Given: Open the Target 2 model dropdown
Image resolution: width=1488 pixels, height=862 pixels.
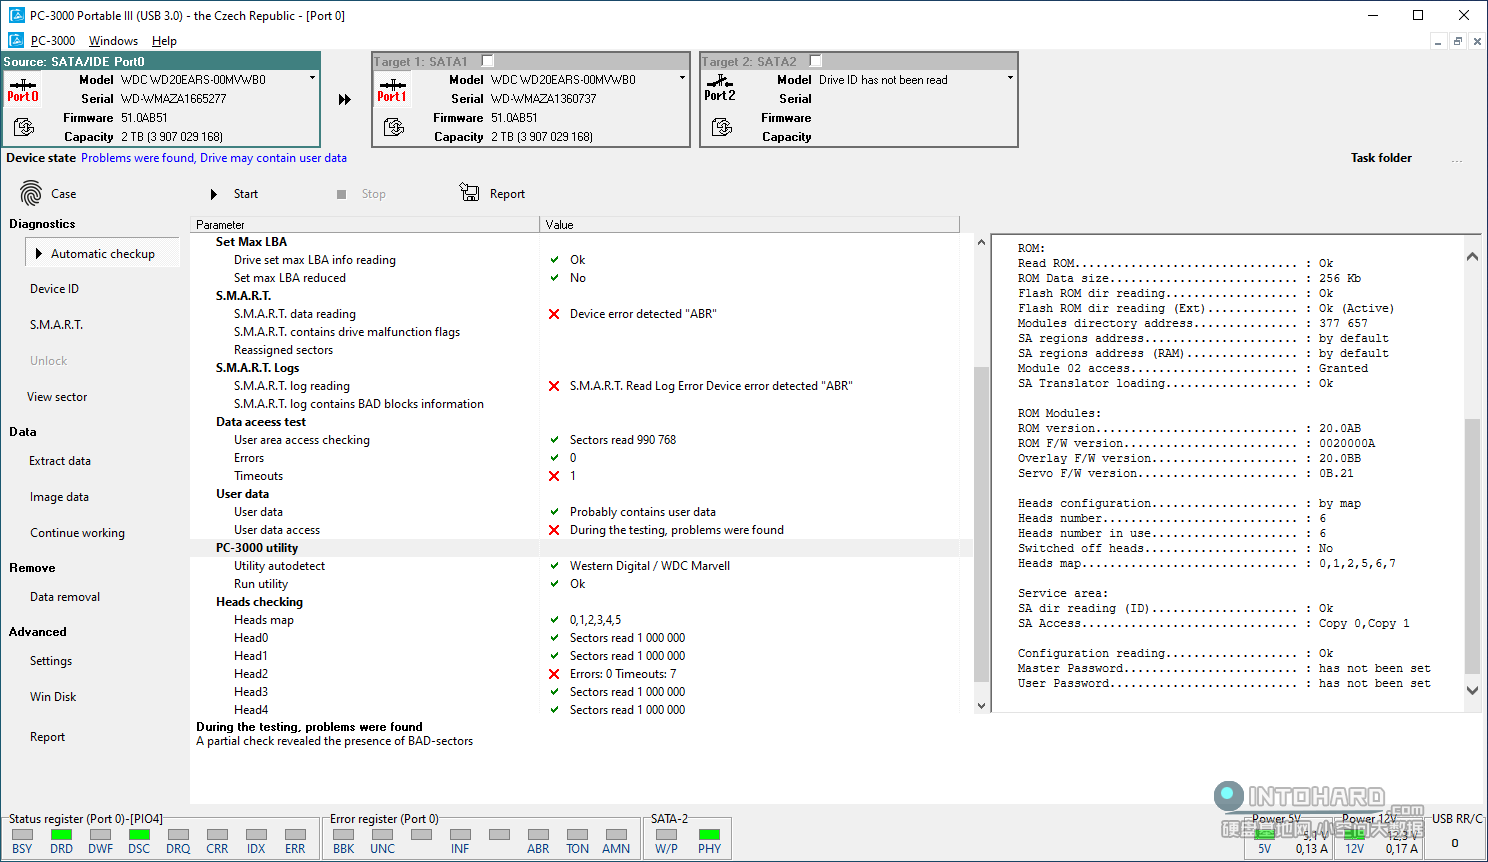Looking at the screenshot, I should coord(1010,78).
